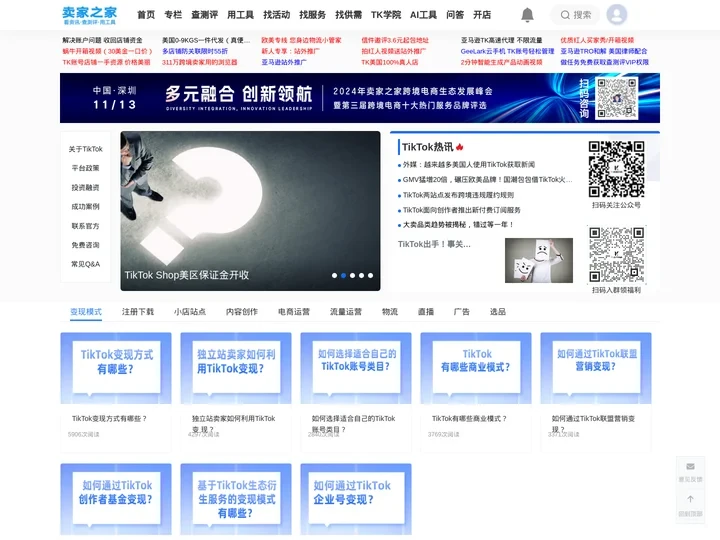Click the 回到顶部 arrow icon

tap(690, 499)
